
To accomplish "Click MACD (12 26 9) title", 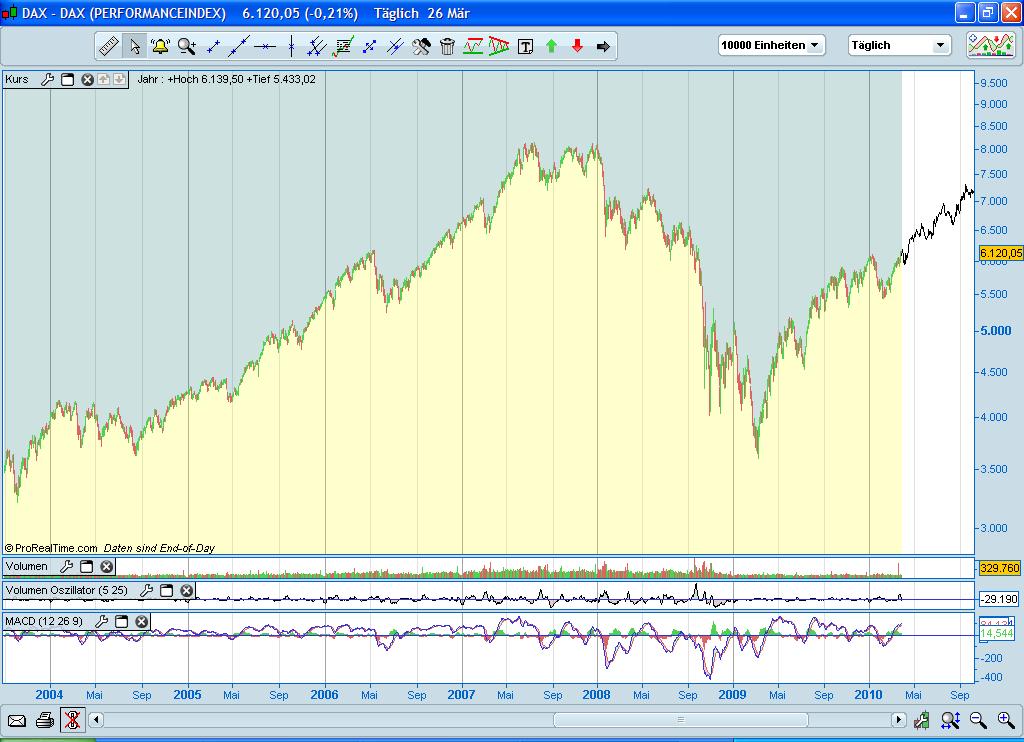I will tap(44, 621).
